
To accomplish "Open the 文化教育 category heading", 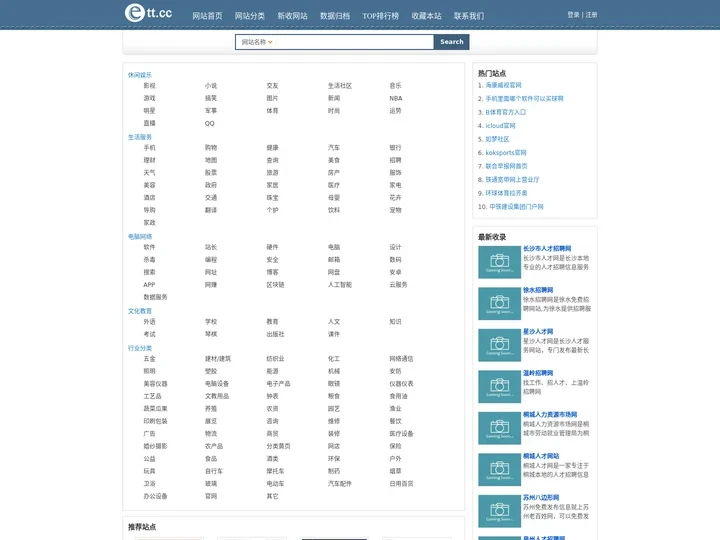I will 140,311.
